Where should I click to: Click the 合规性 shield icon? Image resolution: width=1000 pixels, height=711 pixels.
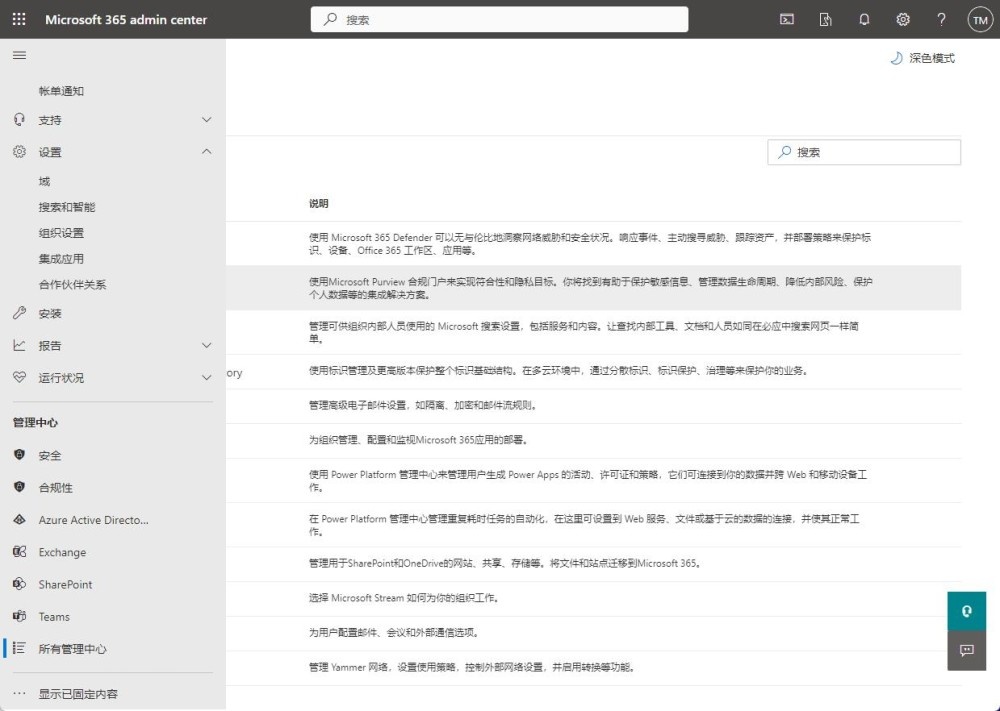coord(19,487)
